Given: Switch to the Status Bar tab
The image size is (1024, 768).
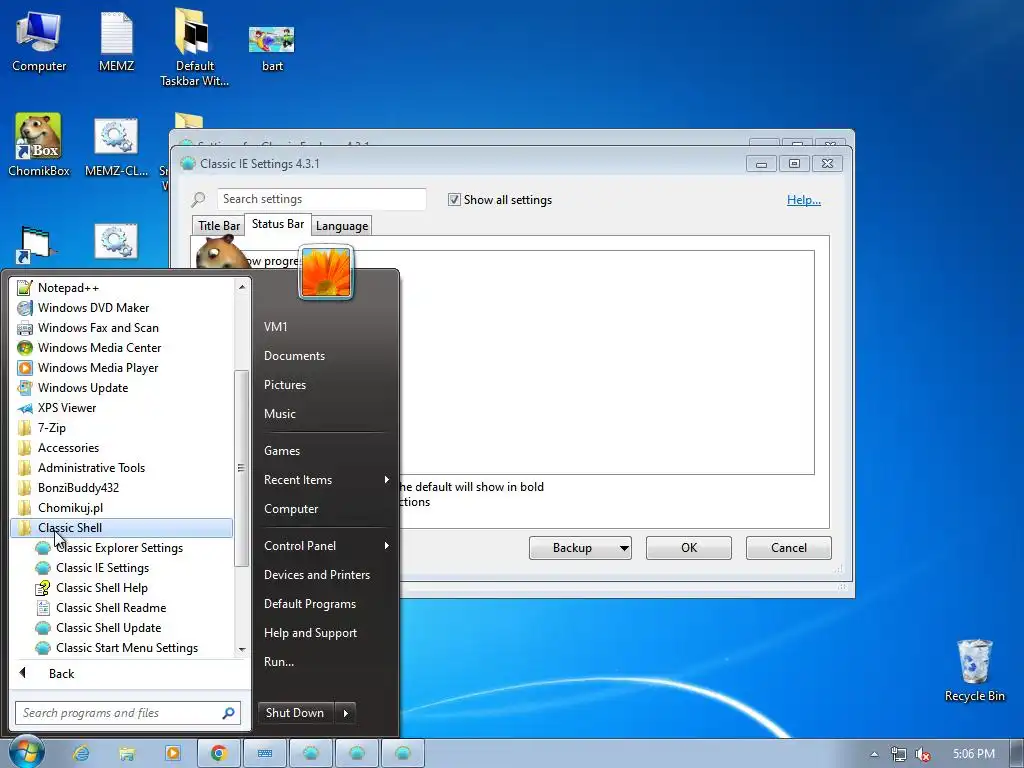Looking at the screenshot, I should point(278,224).
